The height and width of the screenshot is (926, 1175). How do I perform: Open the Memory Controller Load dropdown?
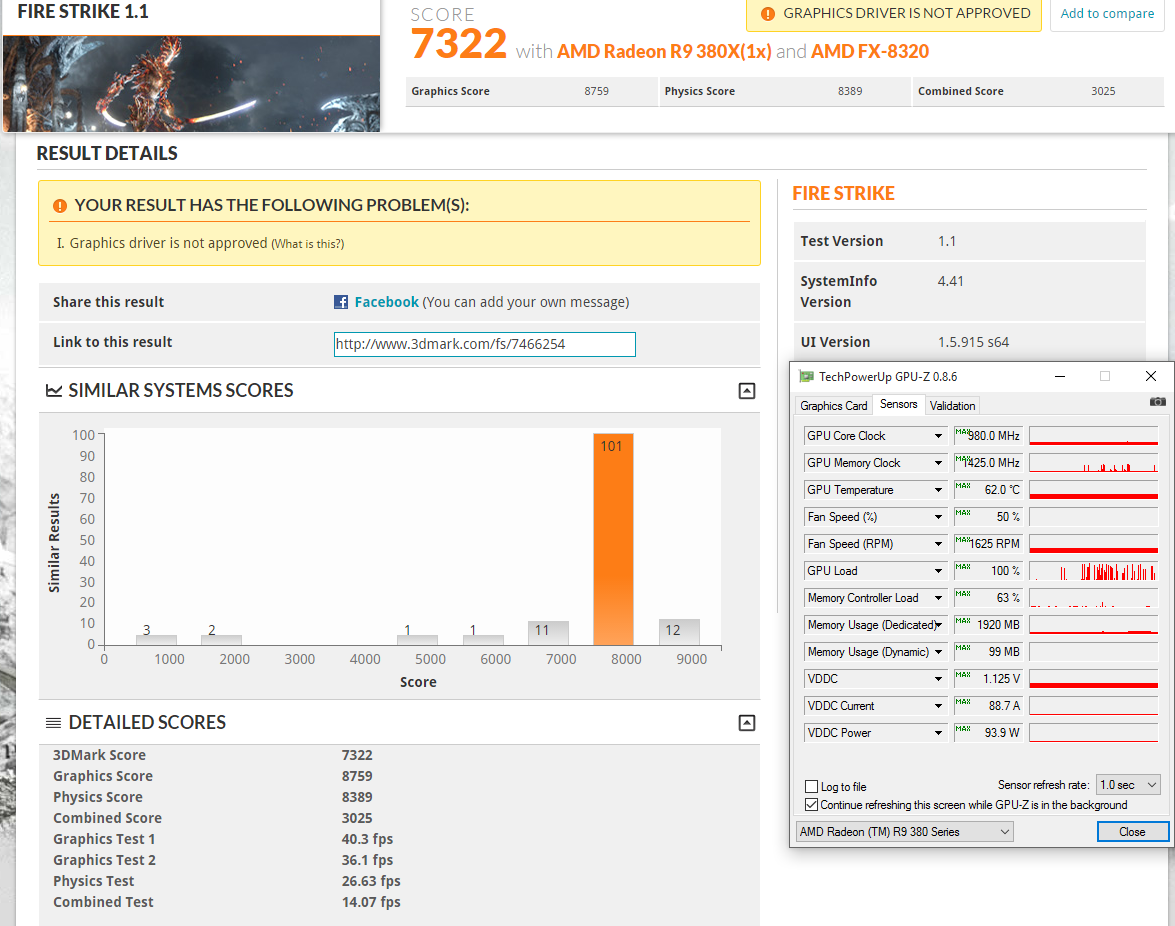tap(938, 598)
